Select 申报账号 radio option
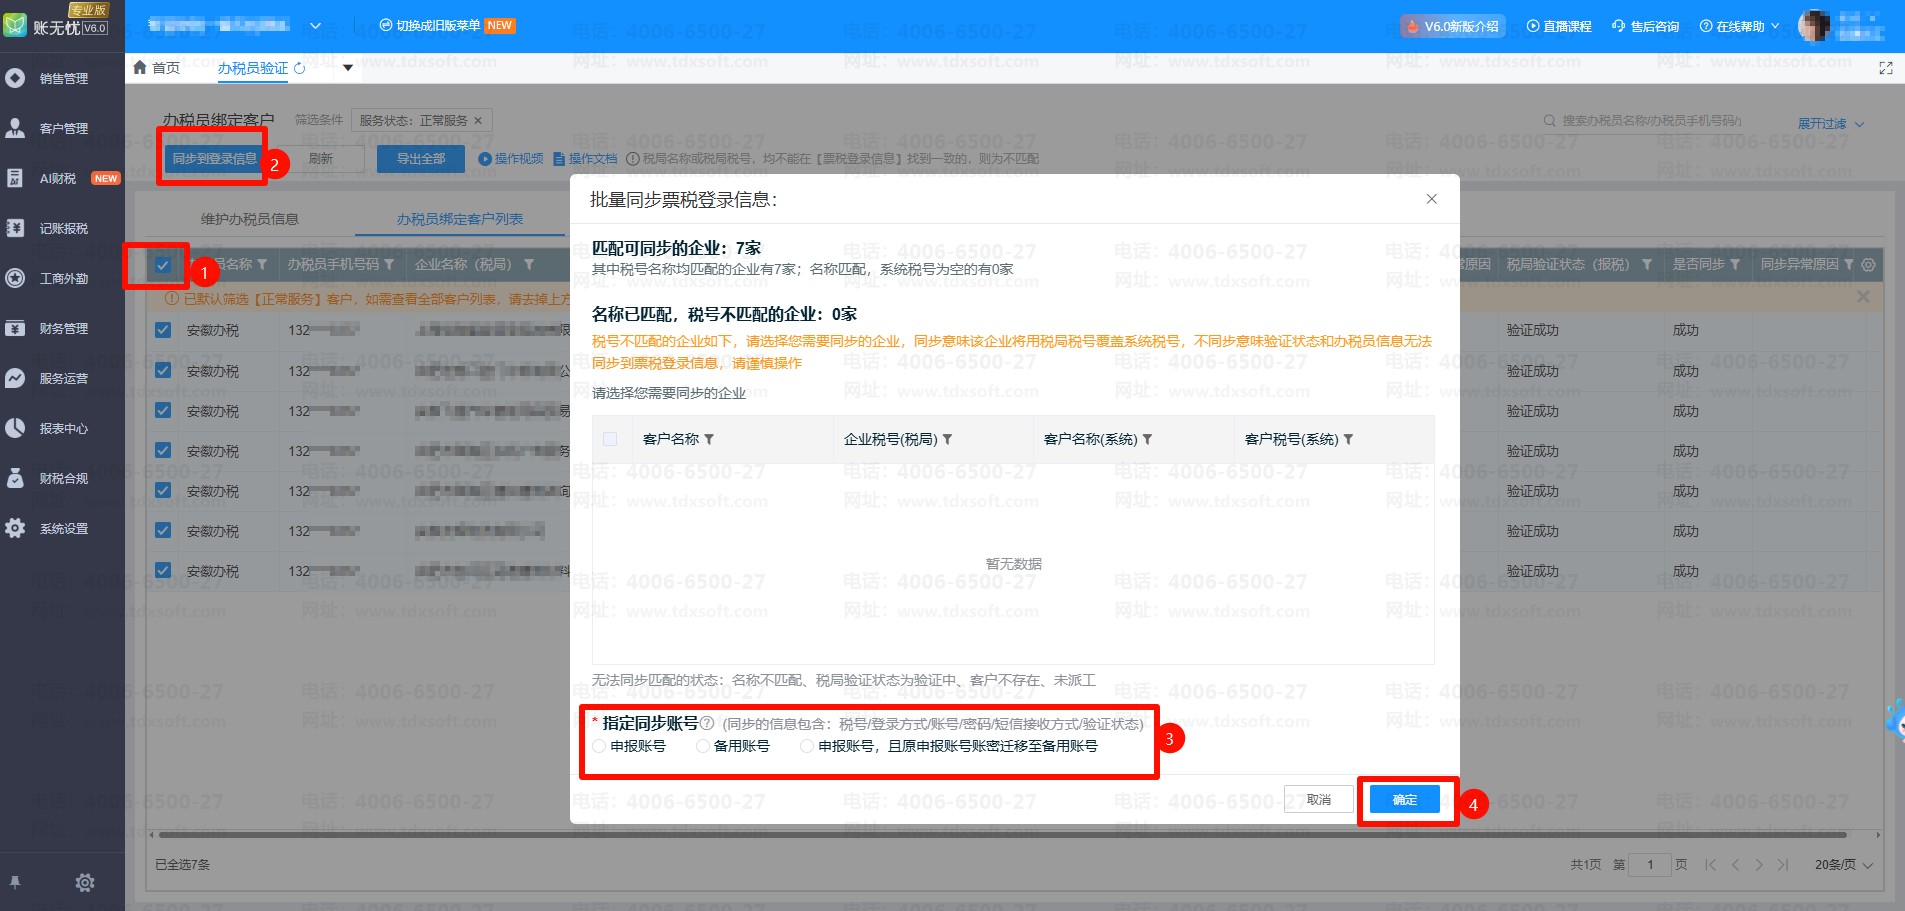The image size is (1905, 911). [x=600, y=746]
